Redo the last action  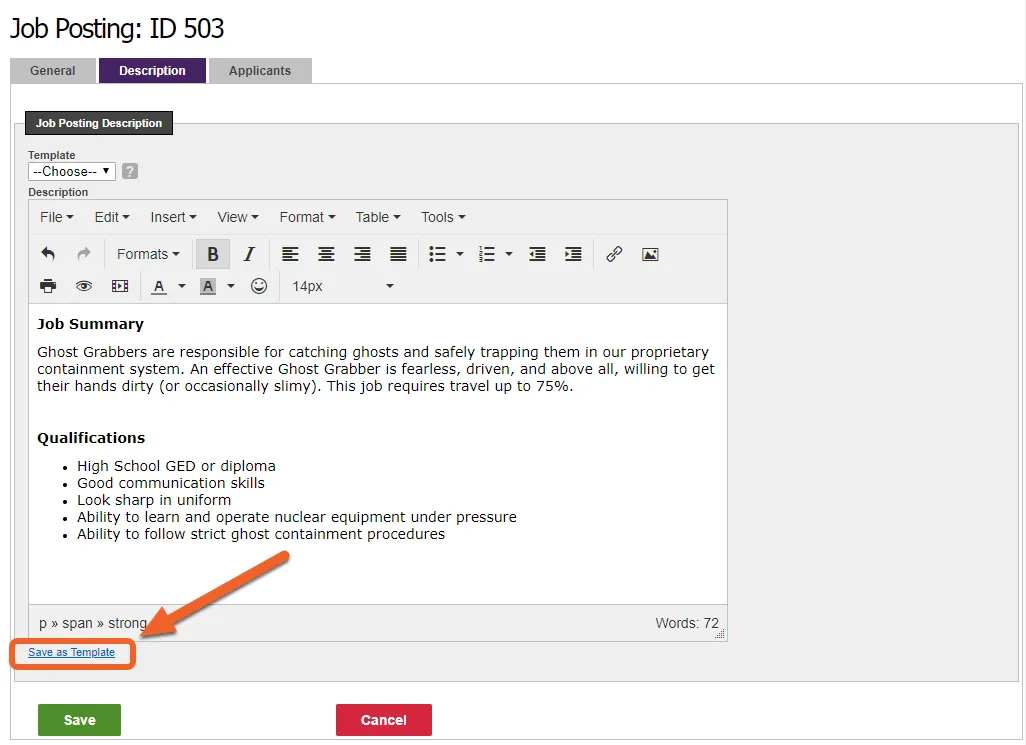click(x=84, y=254)
